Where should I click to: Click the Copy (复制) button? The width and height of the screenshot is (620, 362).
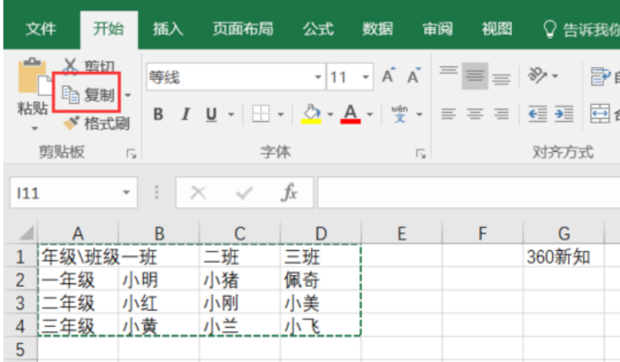click(x=87, y=95)
